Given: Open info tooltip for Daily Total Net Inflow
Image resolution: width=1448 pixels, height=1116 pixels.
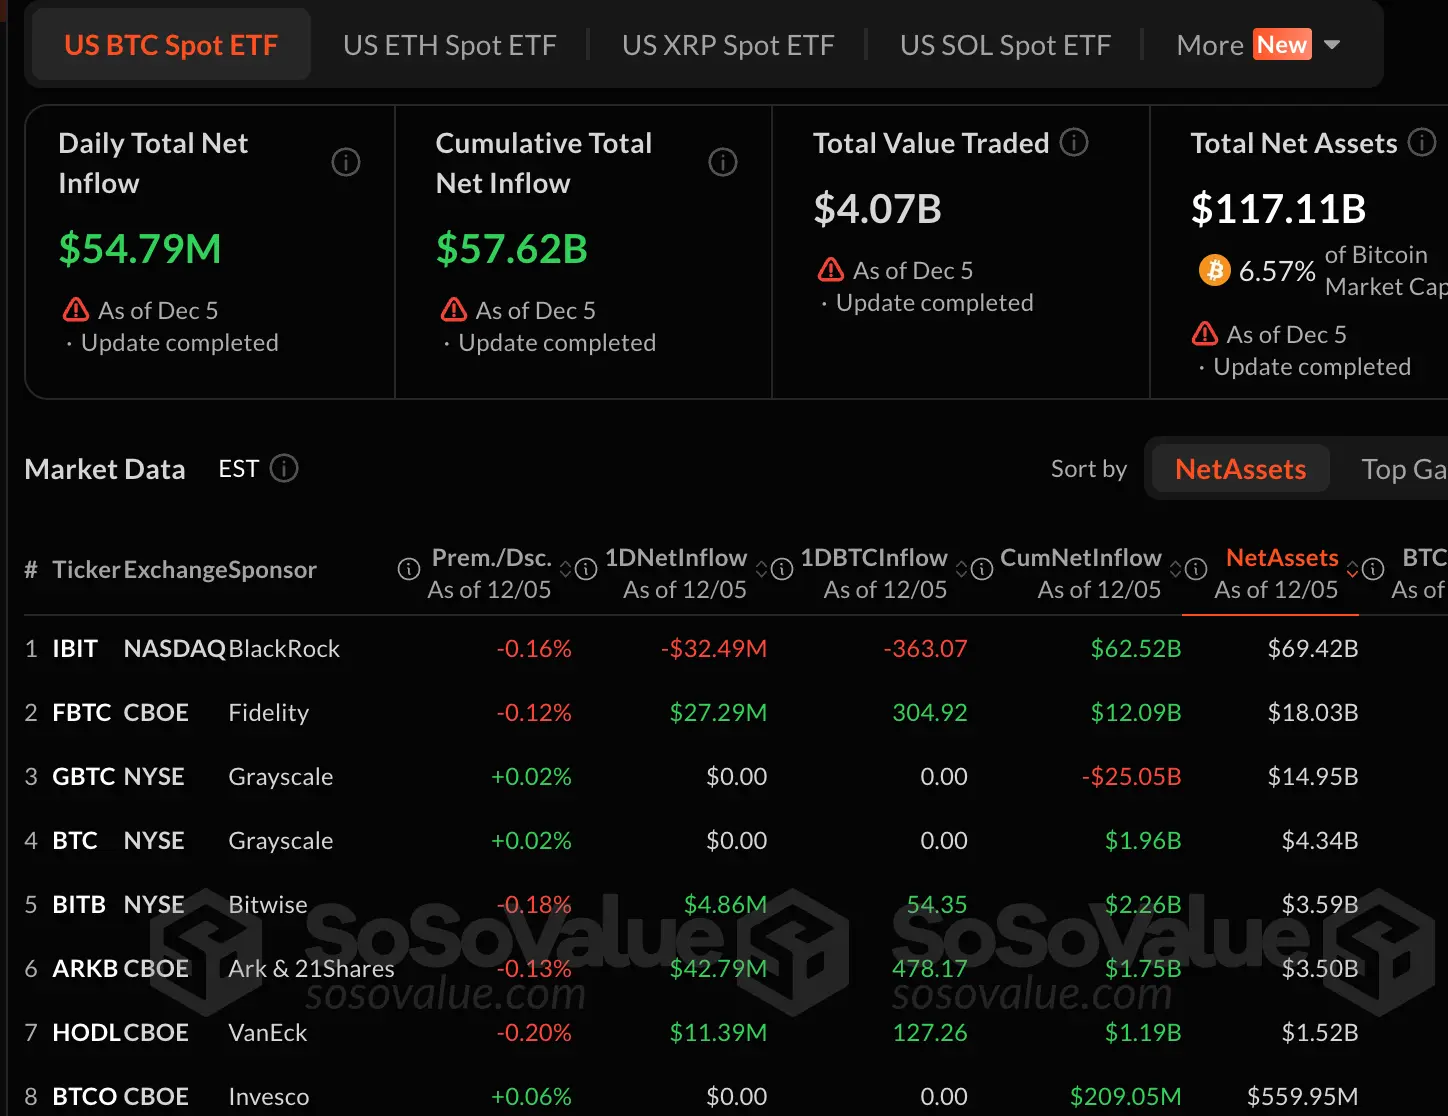Looking at the screenshot, I should 346,162.
